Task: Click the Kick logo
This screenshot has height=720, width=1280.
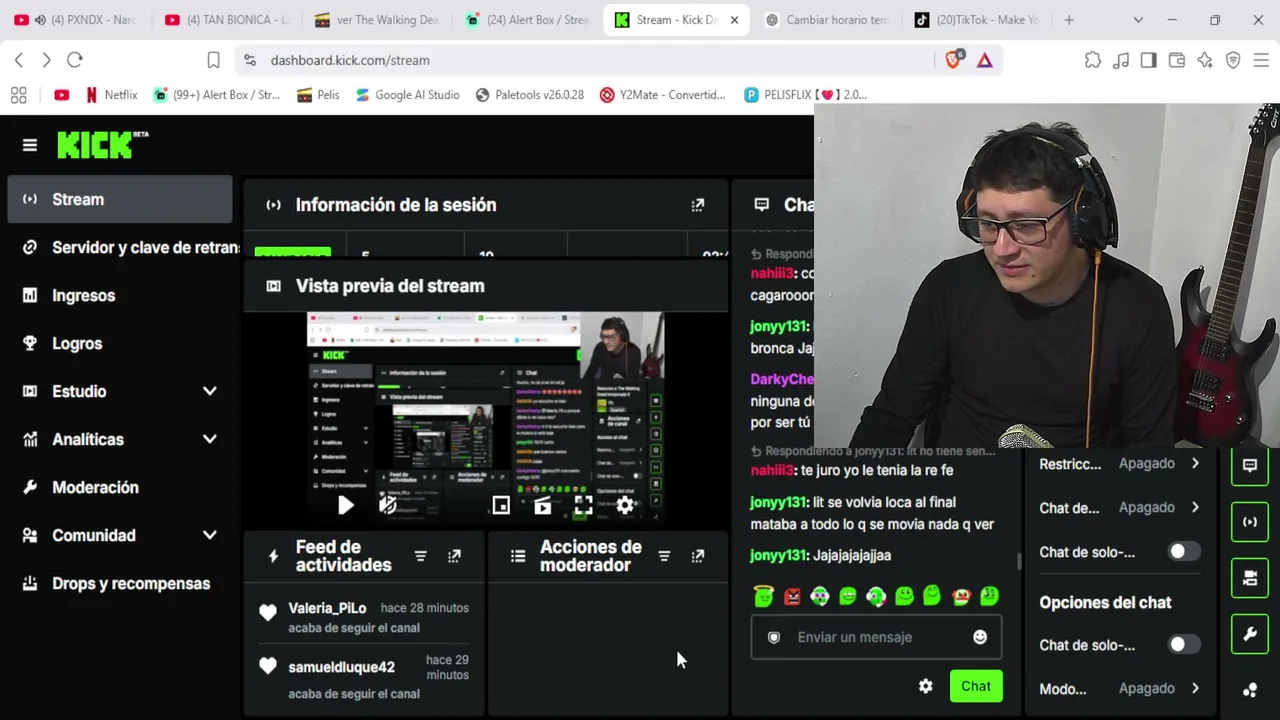Action: tap(102, 145)
